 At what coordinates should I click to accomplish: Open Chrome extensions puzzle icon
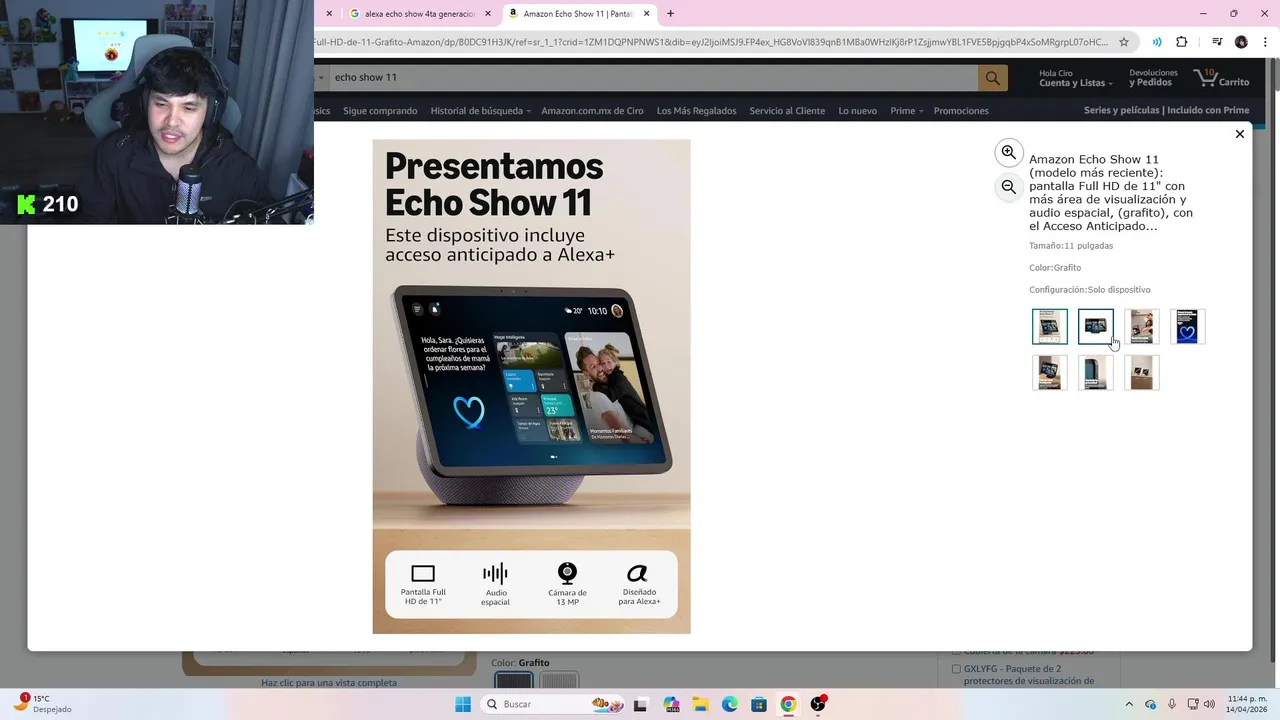(x=1182, y=42)
